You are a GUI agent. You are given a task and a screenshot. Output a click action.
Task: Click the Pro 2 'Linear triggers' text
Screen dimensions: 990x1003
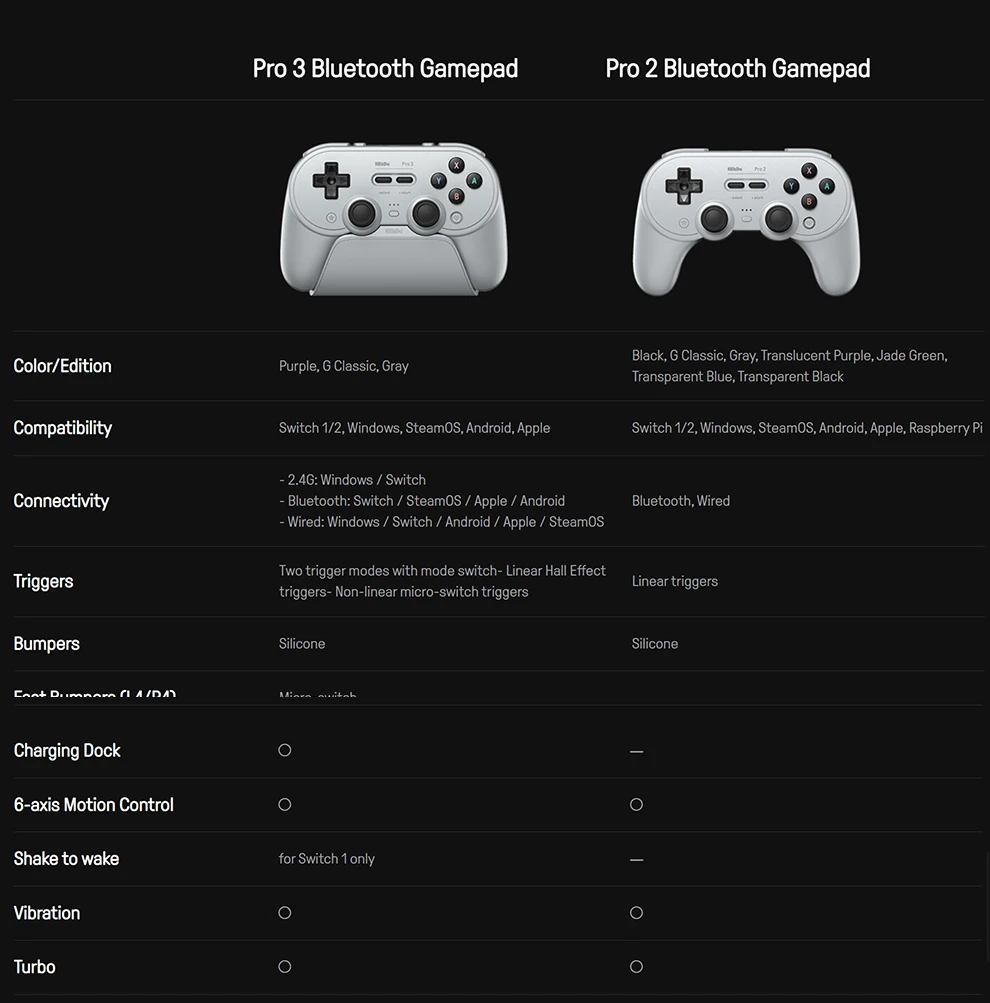[x=675, y=581]
